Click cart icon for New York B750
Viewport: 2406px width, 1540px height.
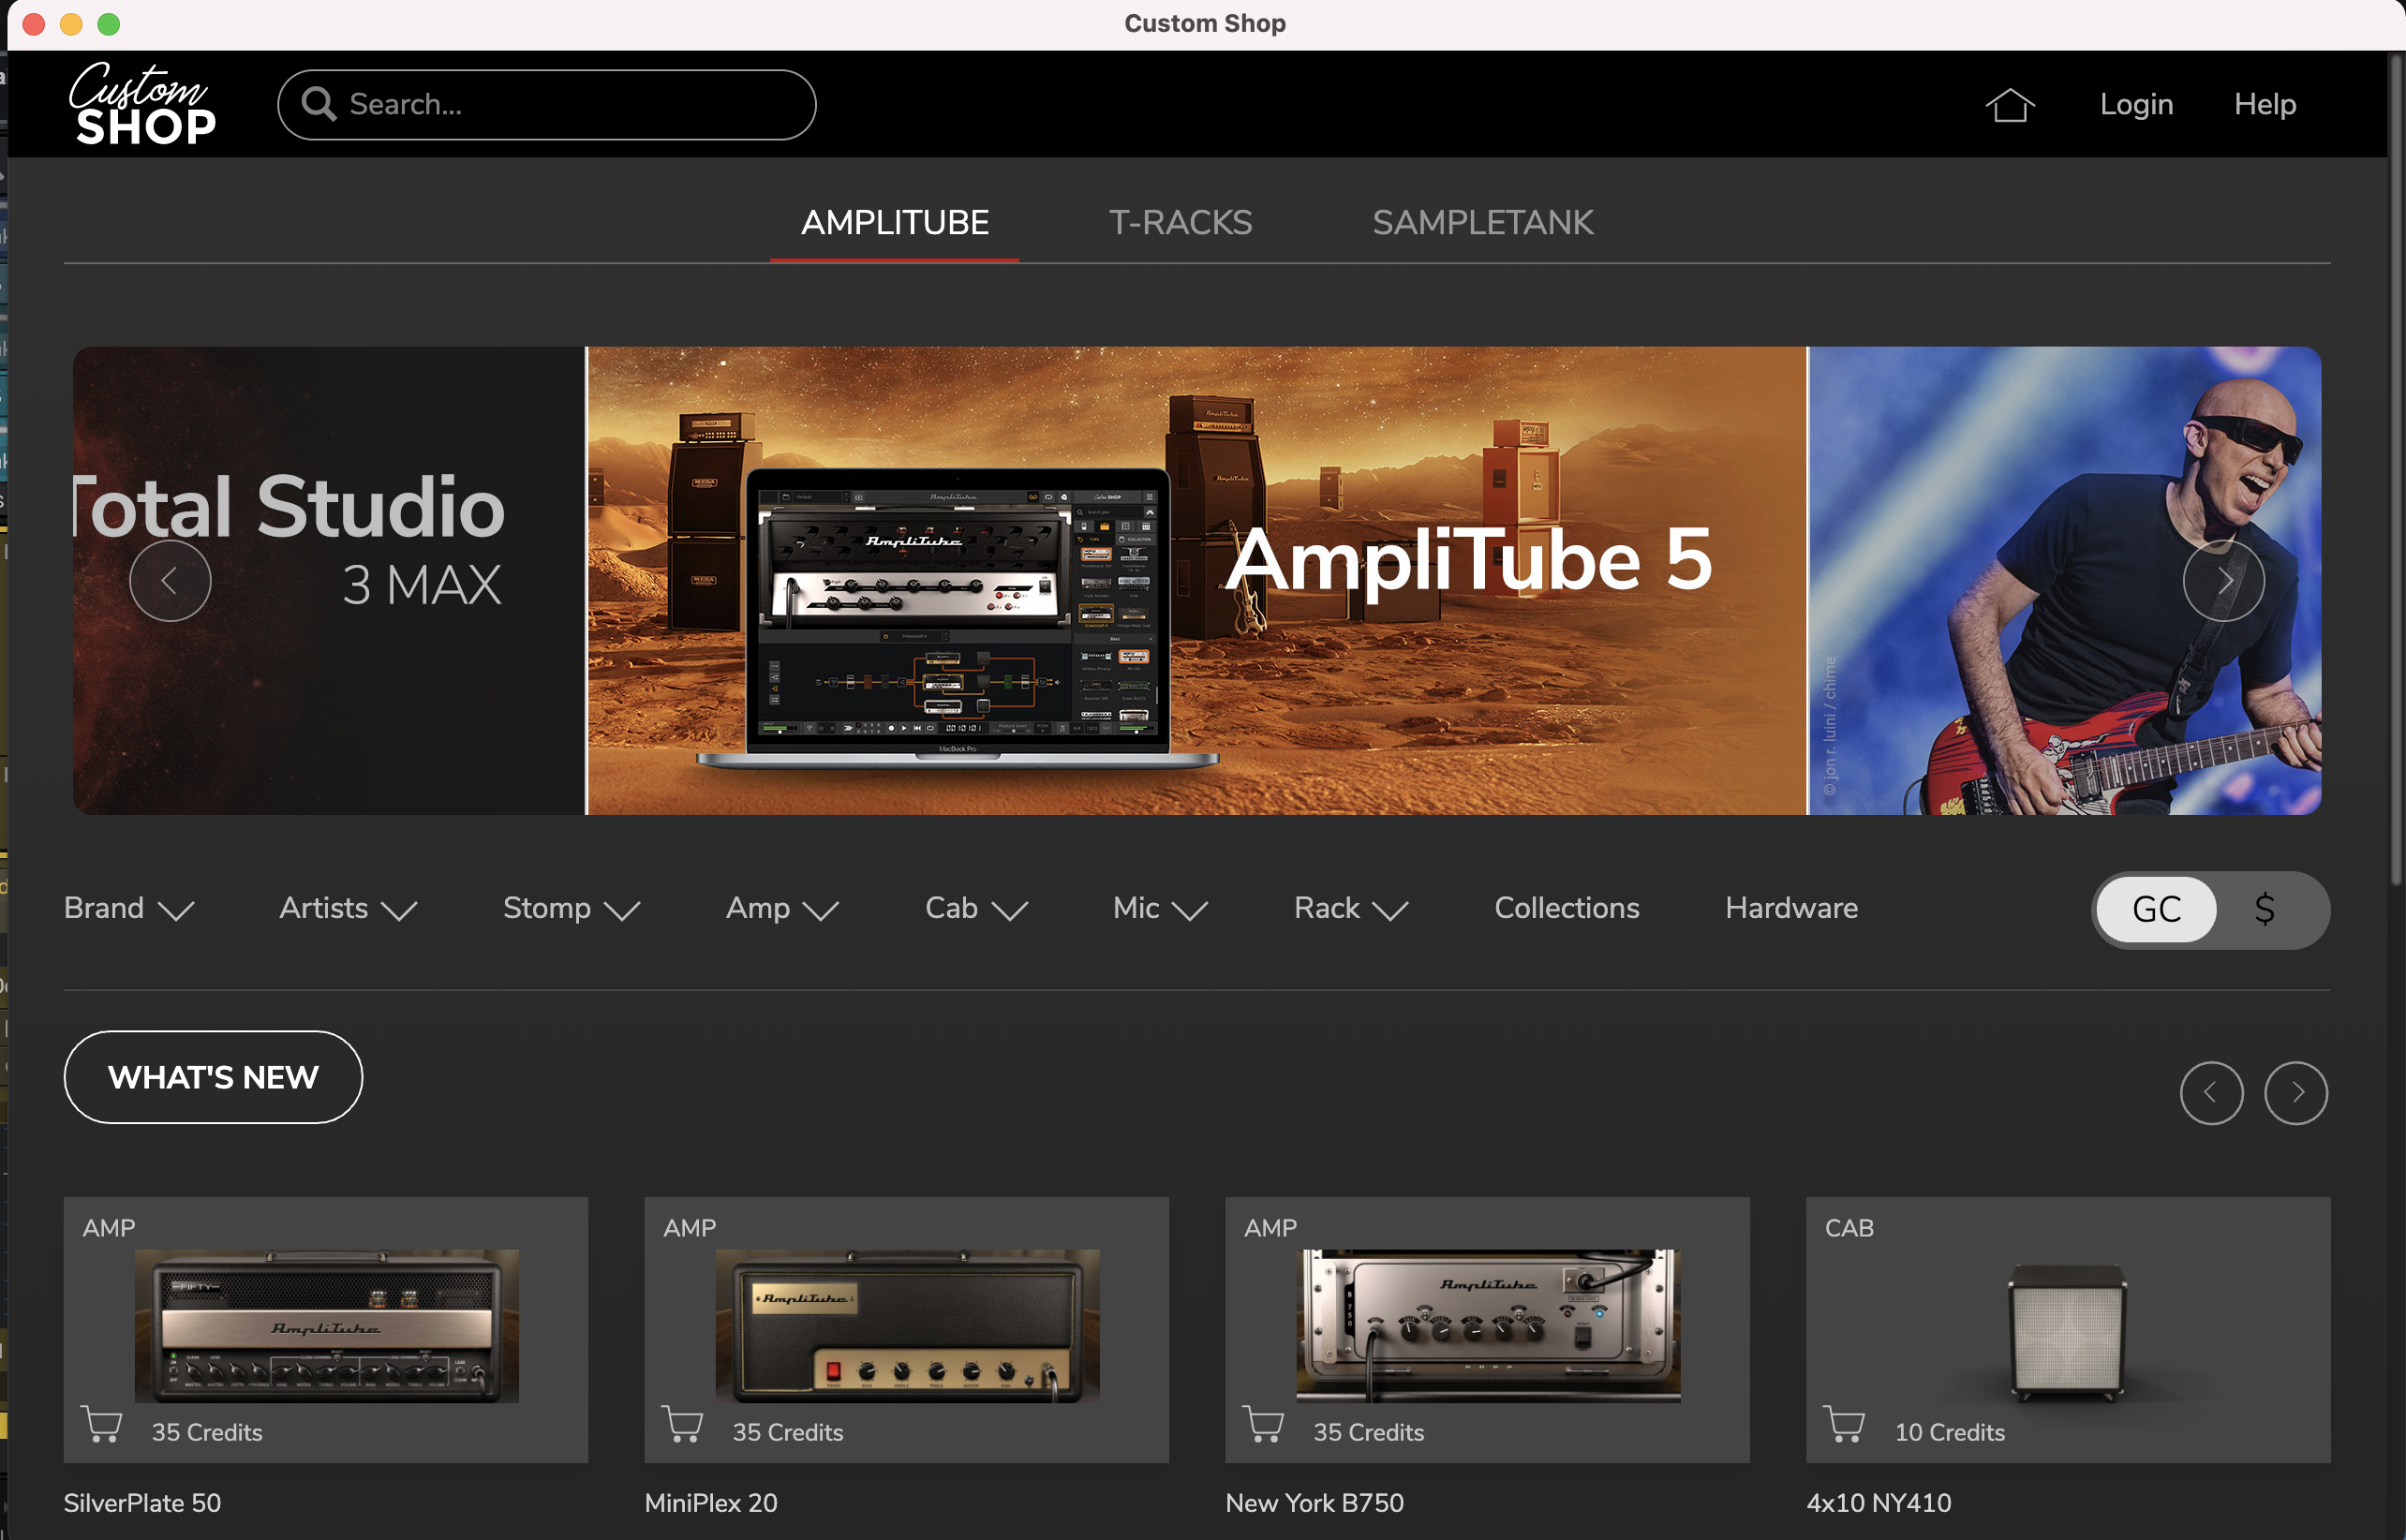(1264, 1423)
